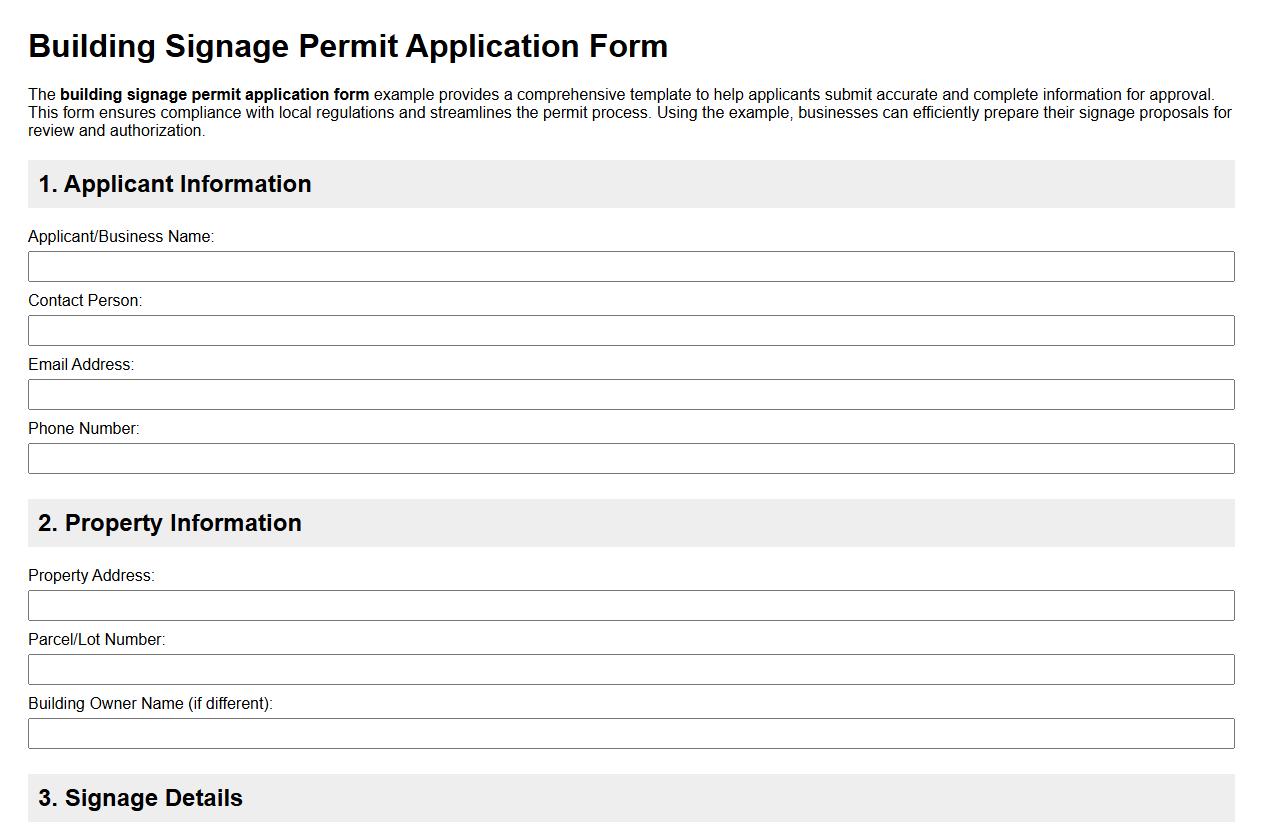Image resolution: width=1263 pixels, height=832 pixels.
Task: Click the Property Information section header
Action: [x=169, y=523]
